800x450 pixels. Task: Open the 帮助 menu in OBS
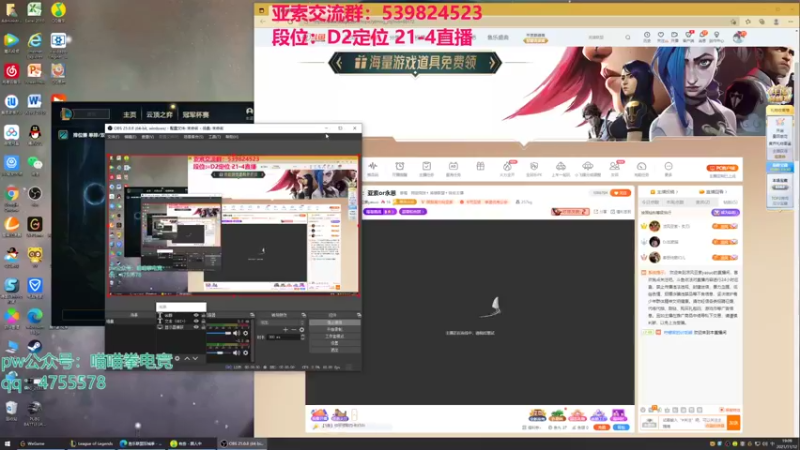point(232,137)
